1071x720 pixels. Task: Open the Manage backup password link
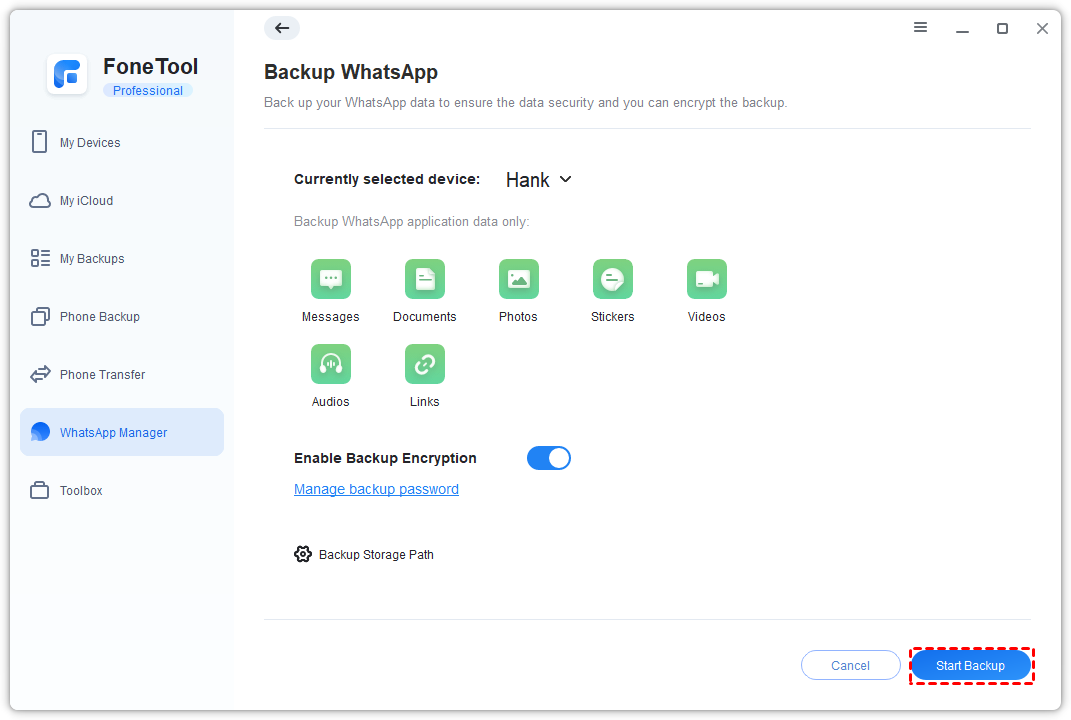coord(376,489)
